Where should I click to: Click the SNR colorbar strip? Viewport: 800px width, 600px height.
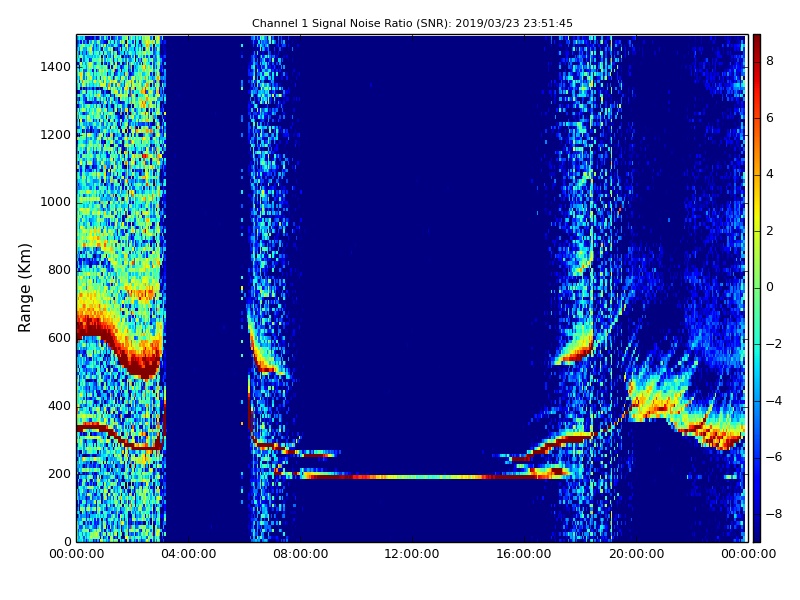click(x=757, y=288)
